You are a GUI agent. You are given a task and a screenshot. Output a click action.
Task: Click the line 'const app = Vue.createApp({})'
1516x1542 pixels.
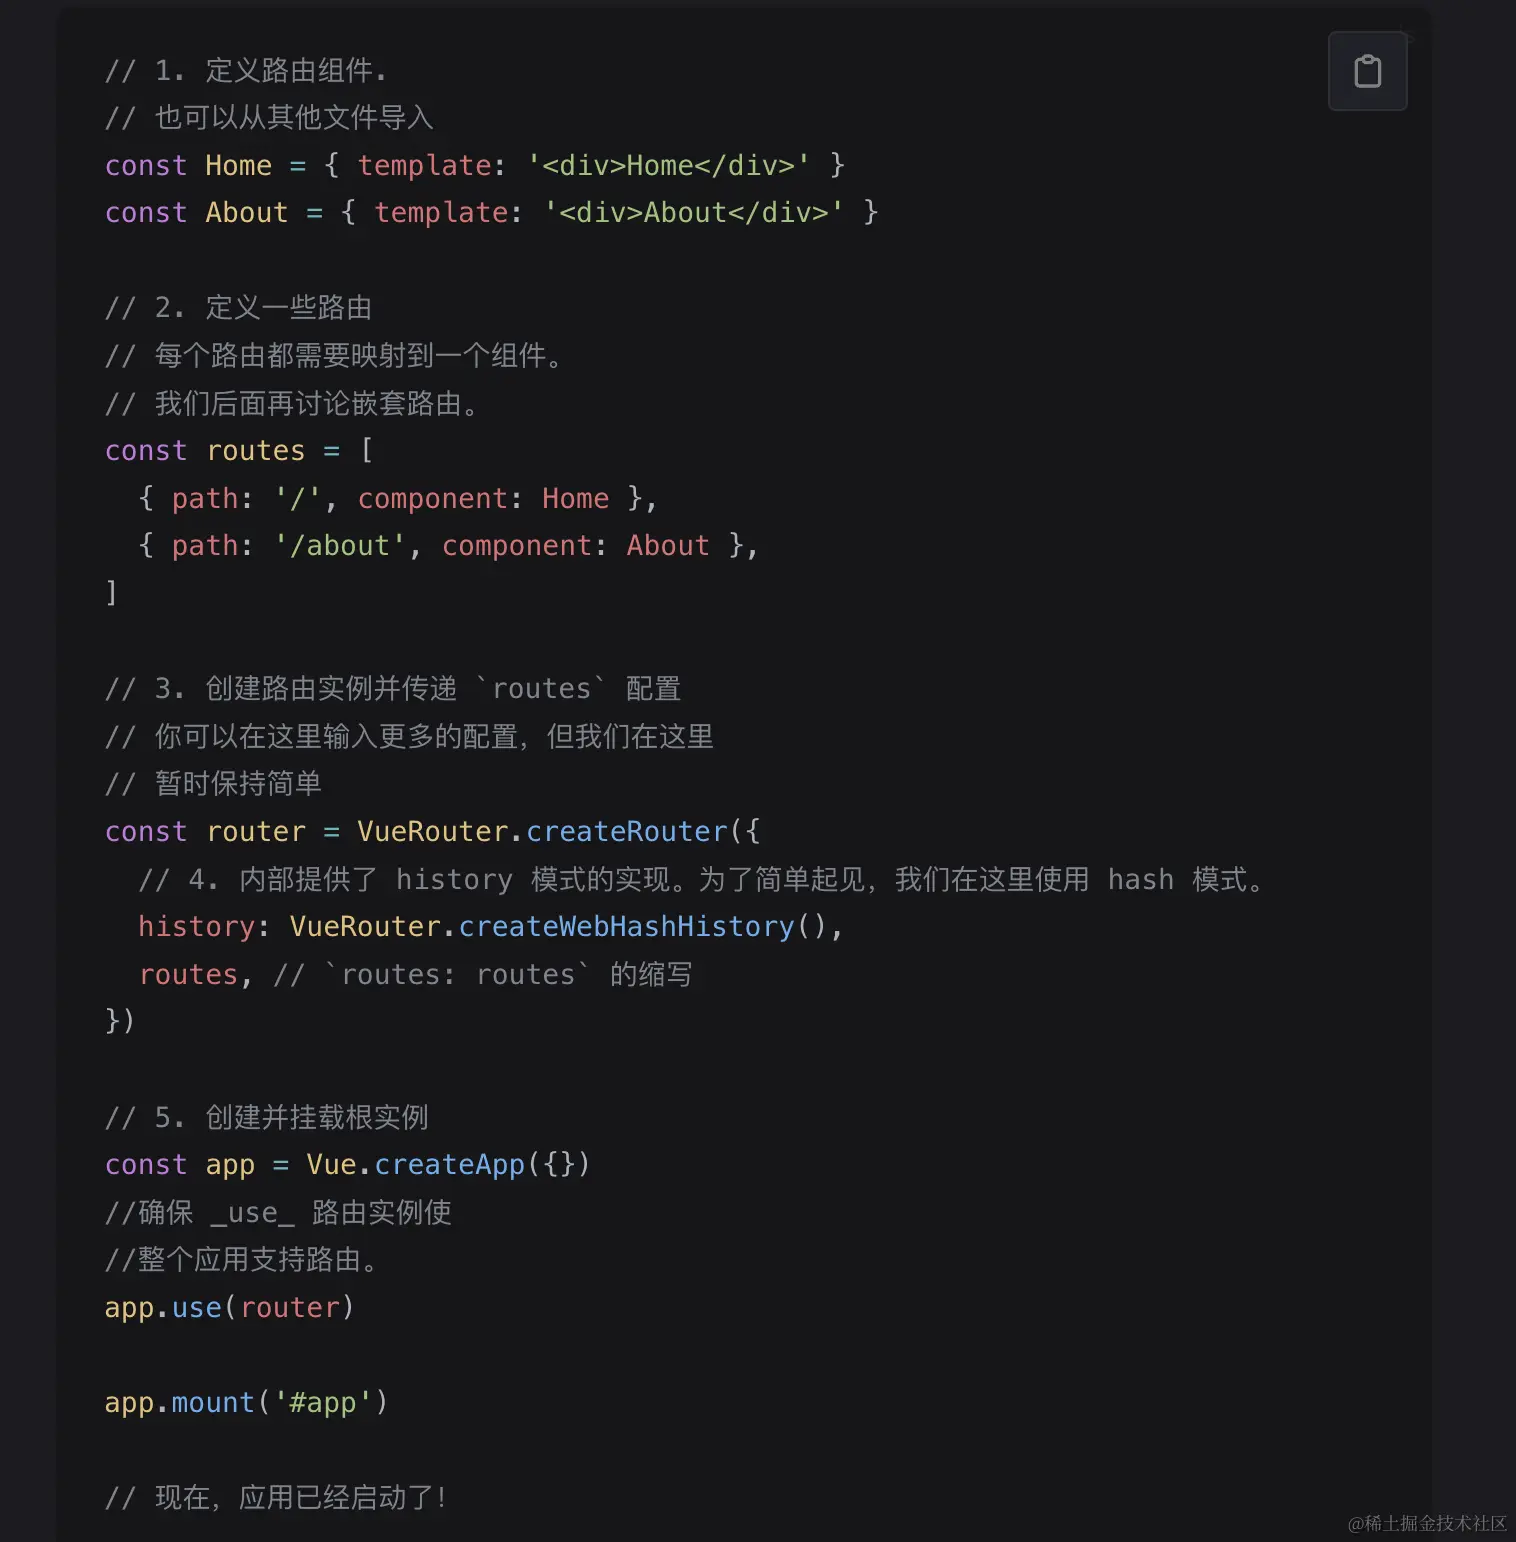click(x=348, y=1165)
